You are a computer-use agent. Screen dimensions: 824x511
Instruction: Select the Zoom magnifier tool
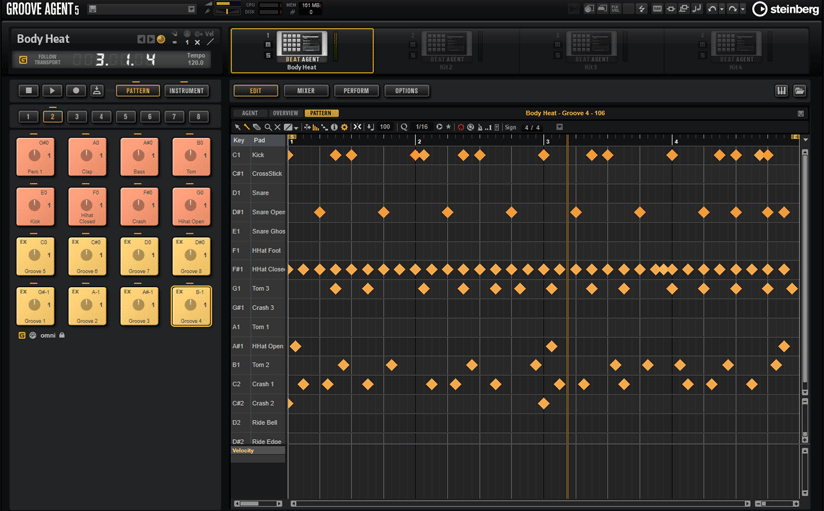(x=268, y=127)
